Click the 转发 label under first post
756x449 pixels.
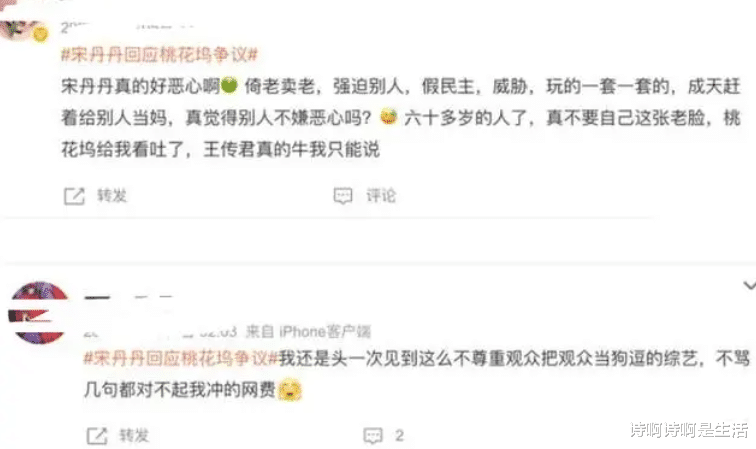click(112, 196)
